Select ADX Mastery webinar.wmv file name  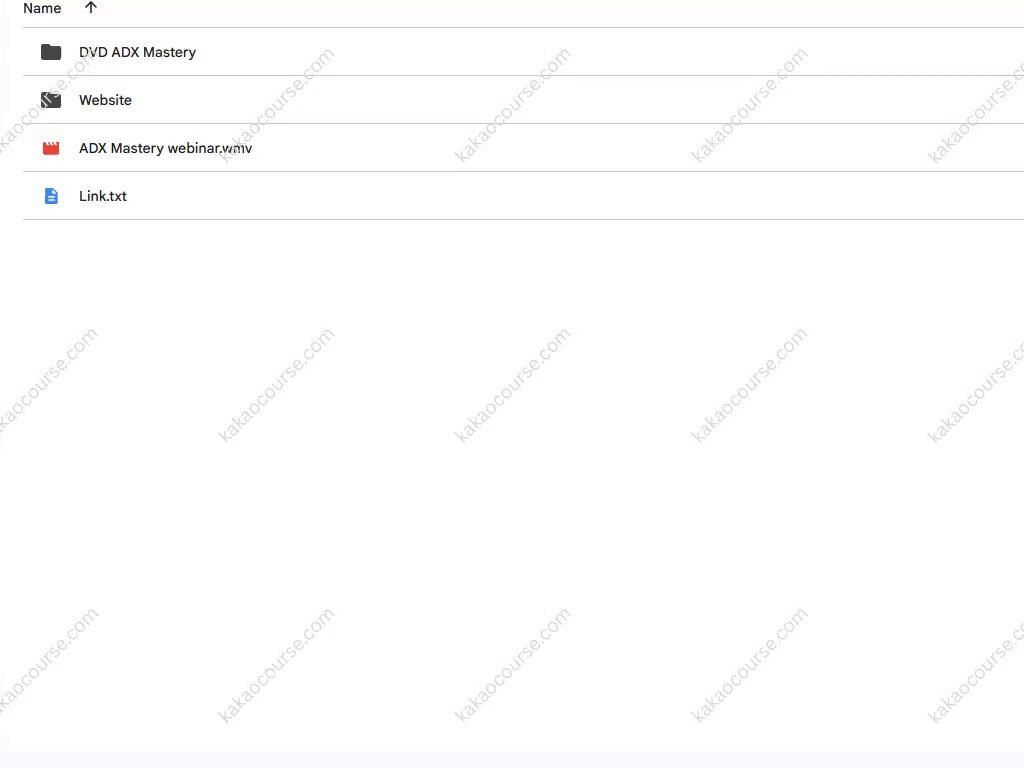[x=165, y=148]
